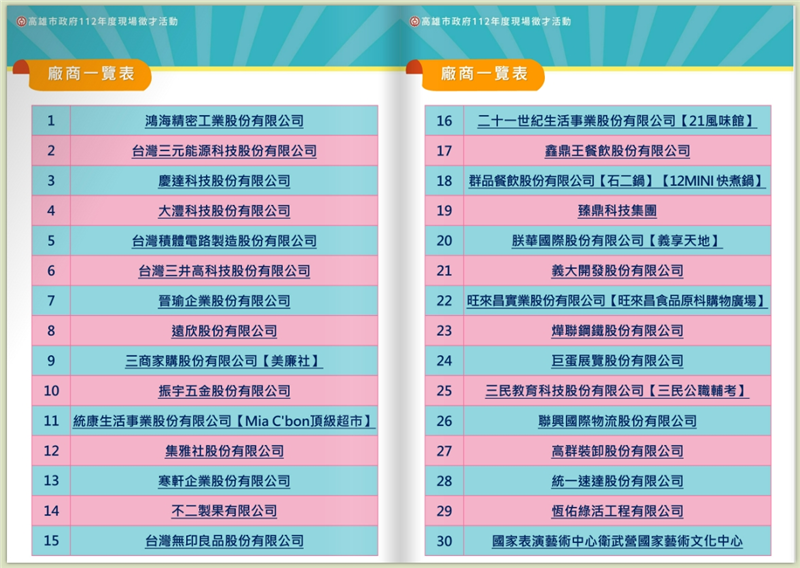Open 旺來昌實業【旺來昌食品原料購物廣場】 link
Viewport: 800px width, 568px height.
(x=617, y=301)
